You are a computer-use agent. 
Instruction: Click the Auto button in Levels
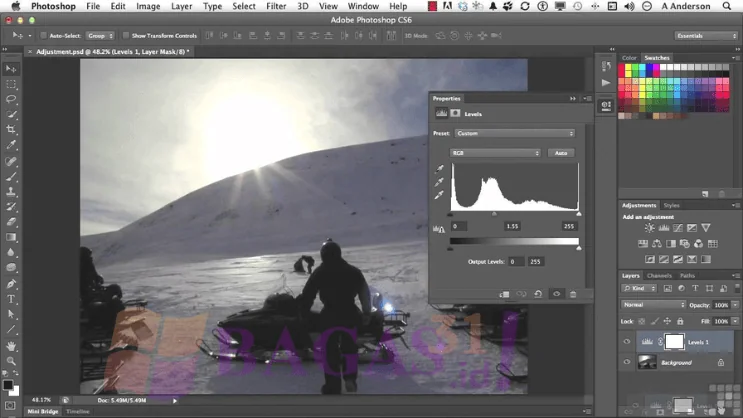tap(561, 153)
